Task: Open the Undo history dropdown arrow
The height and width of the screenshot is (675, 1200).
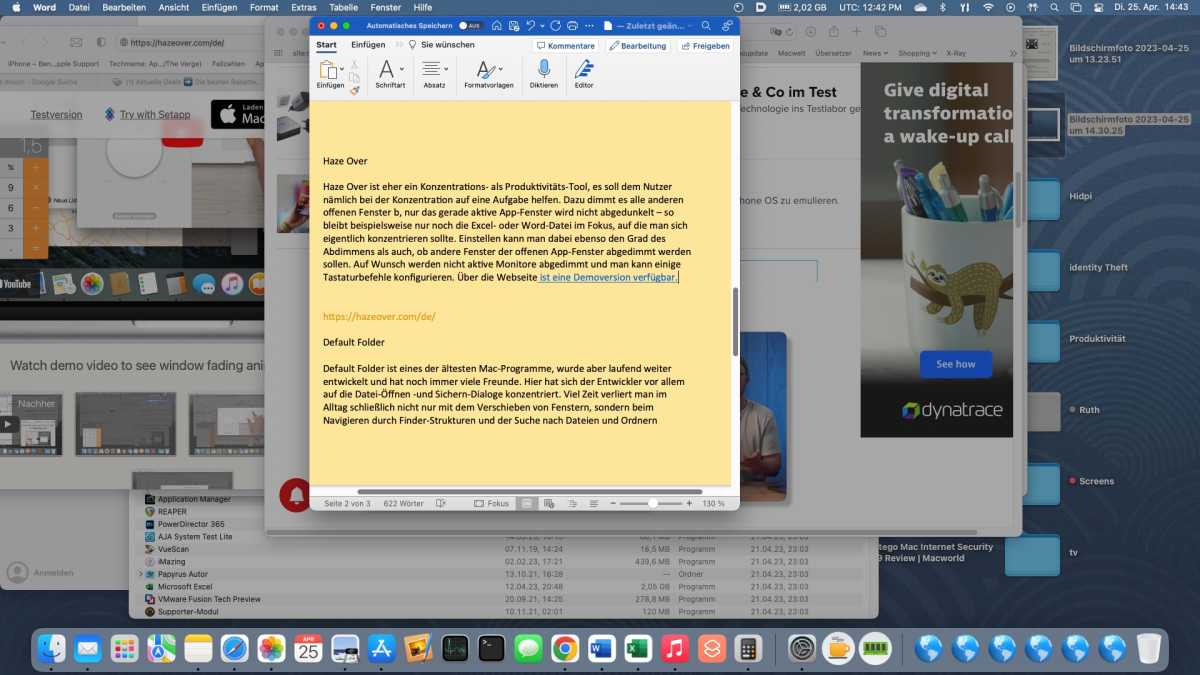Action: coord(542,25)
